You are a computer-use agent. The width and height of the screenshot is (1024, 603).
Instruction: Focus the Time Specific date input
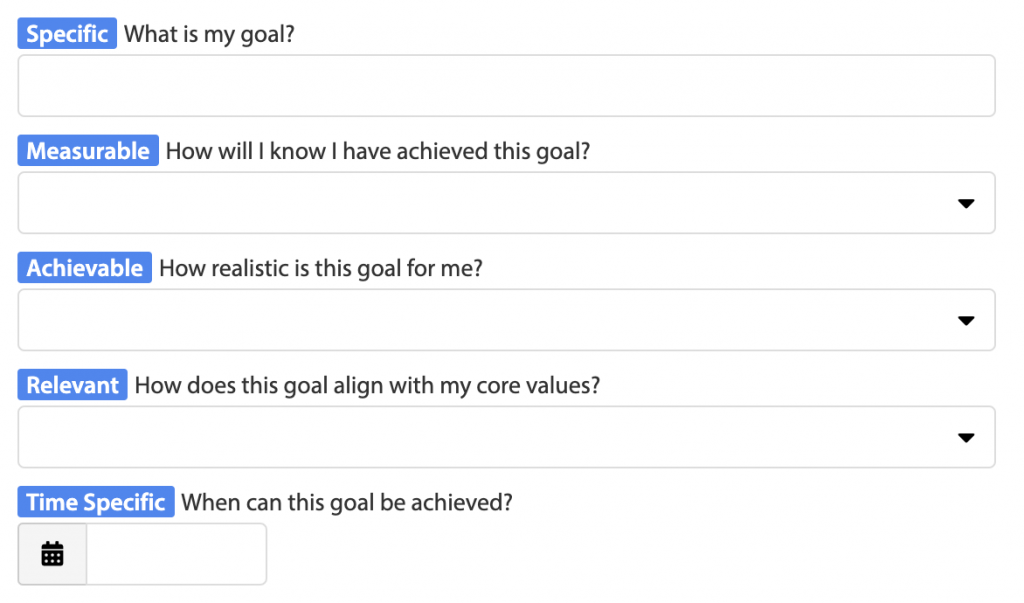click(176, 554)
